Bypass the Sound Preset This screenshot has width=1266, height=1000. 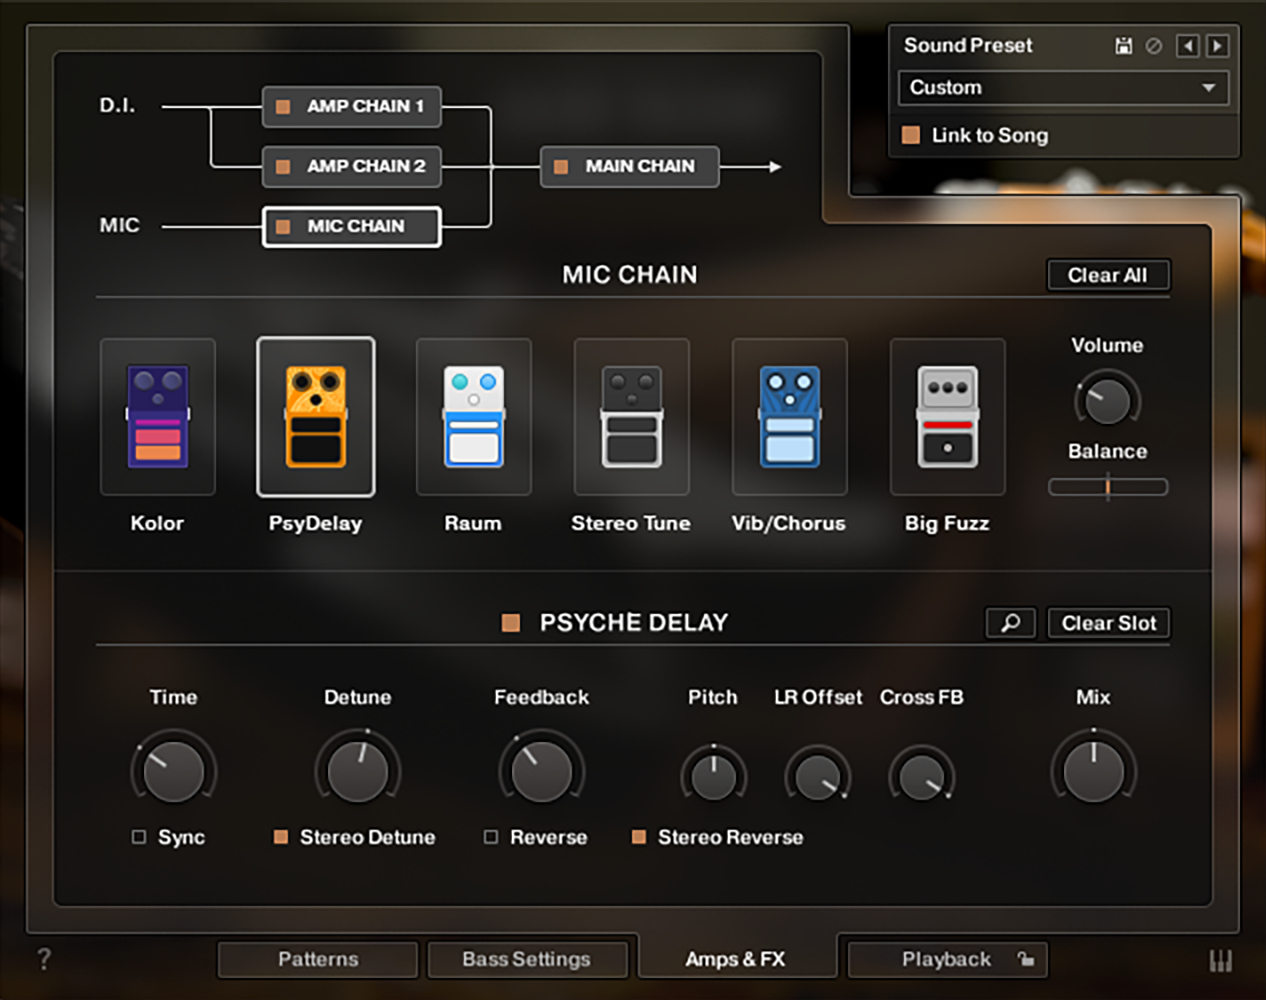point(1154,46)
